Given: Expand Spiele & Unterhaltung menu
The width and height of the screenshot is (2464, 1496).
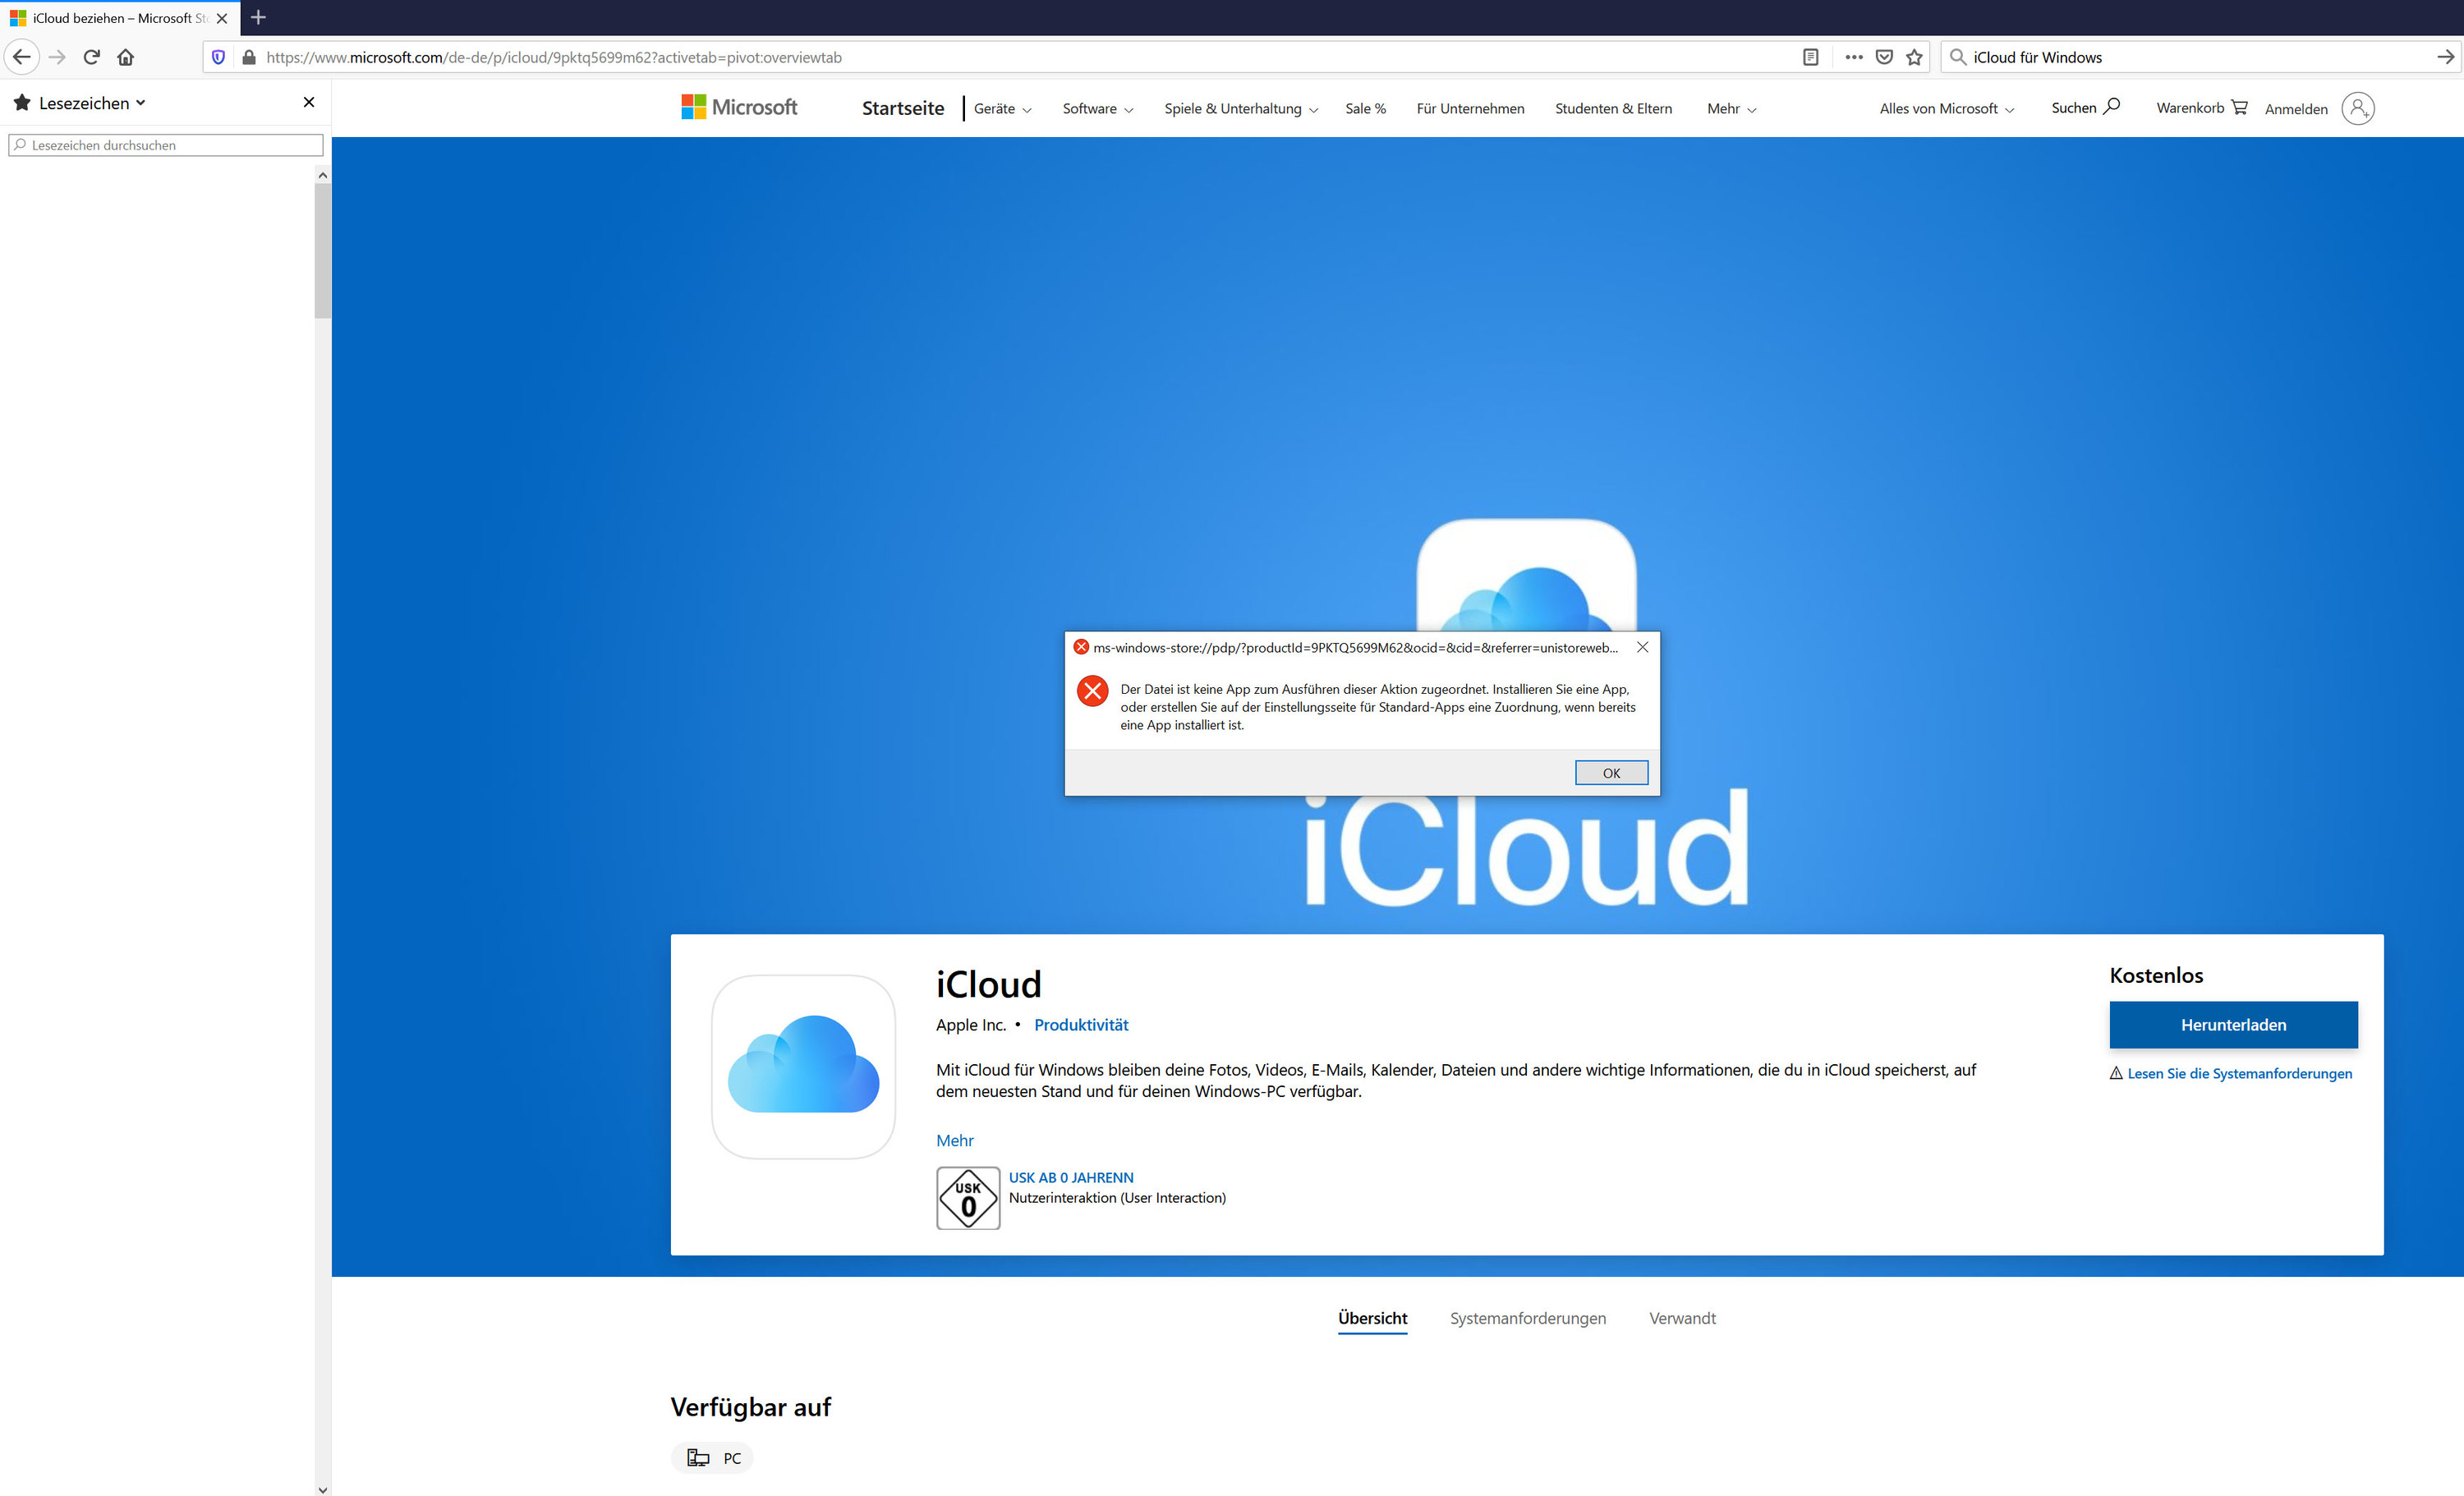Looking at the screenshot, I should click(1240, 108).
